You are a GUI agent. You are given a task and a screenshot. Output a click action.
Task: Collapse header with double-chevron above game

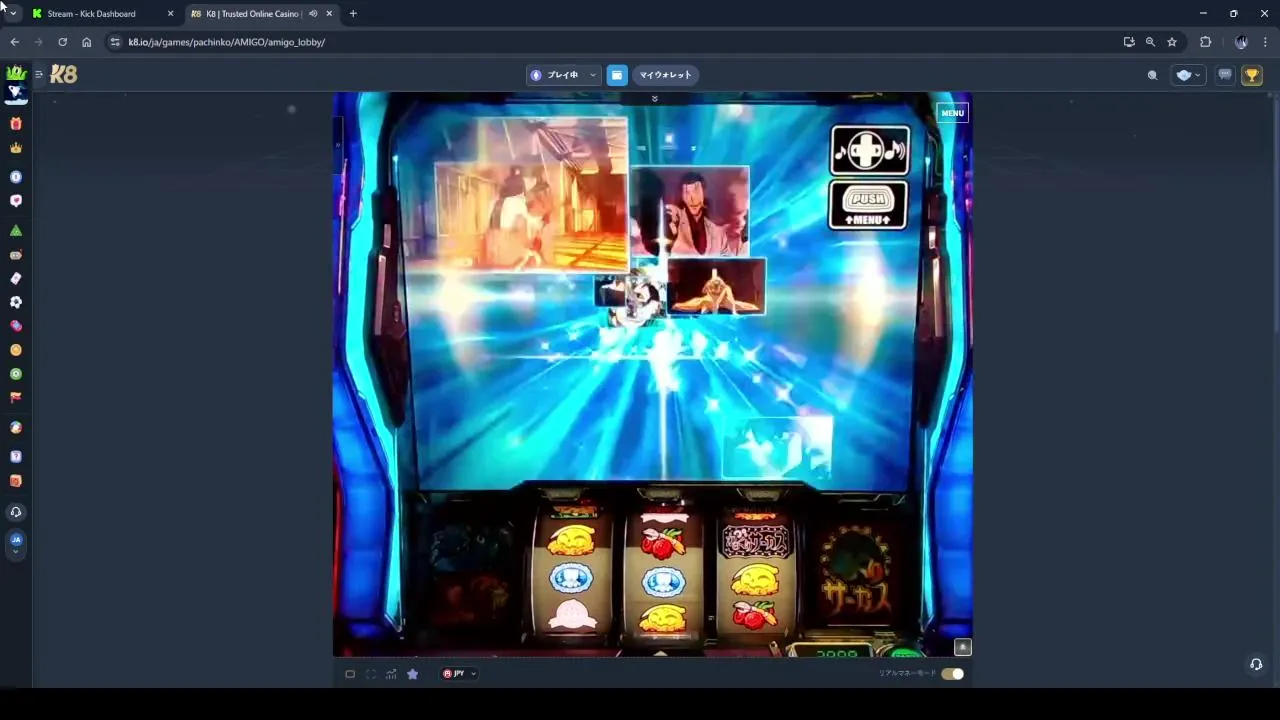[x=654, y=99]
